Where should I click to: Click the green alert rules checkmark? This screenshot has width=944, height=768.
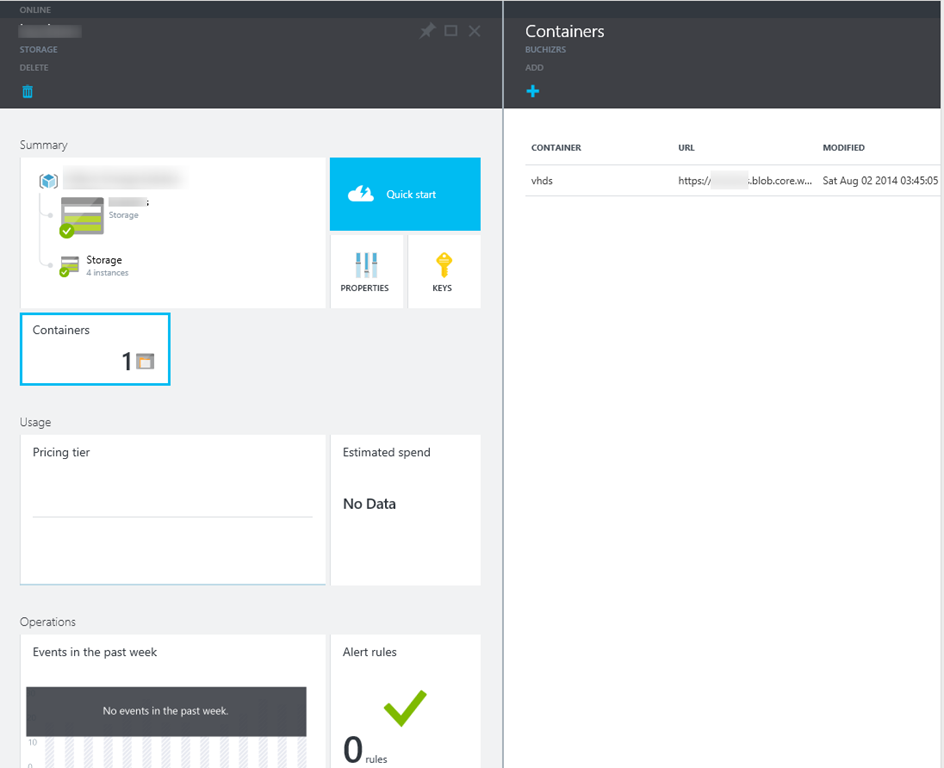click(405, 708)
